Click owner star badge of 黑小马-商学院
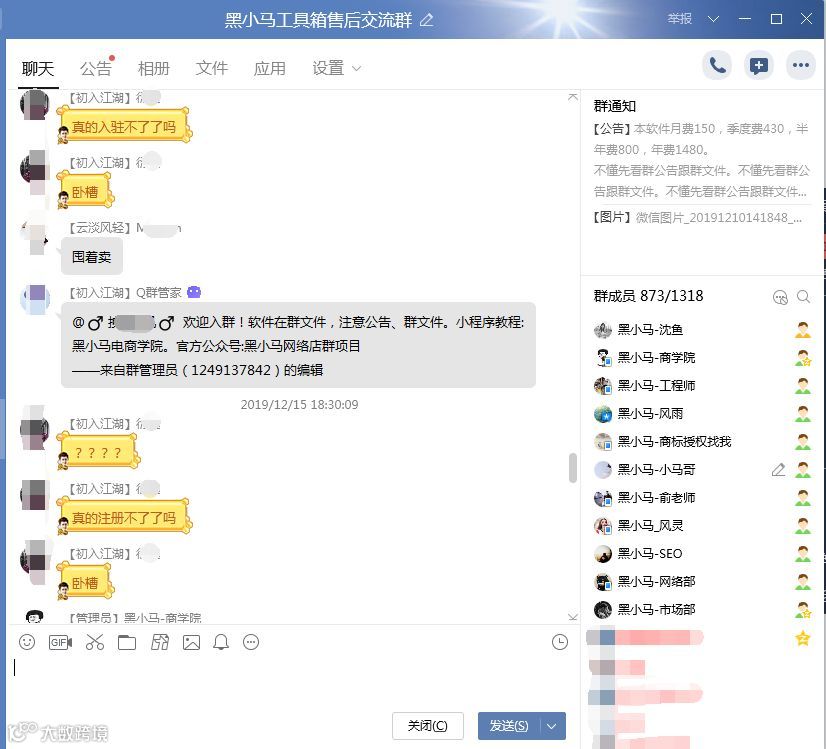The height and width of the screenshot is (749, 826). pos(803,358)
